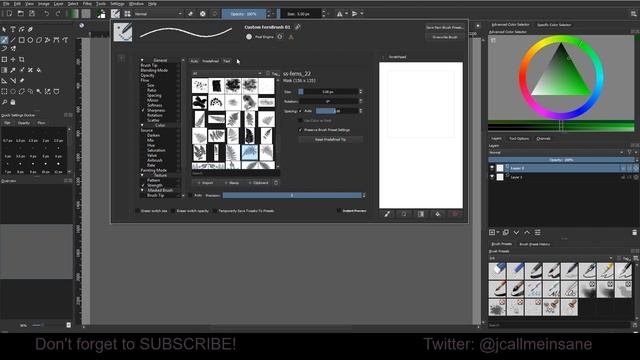The width and height of the screenshot is (640, 360).
Task: Open the brush tip tag filter dropdown
Action: pyautogui.click(x=227, y=73)
